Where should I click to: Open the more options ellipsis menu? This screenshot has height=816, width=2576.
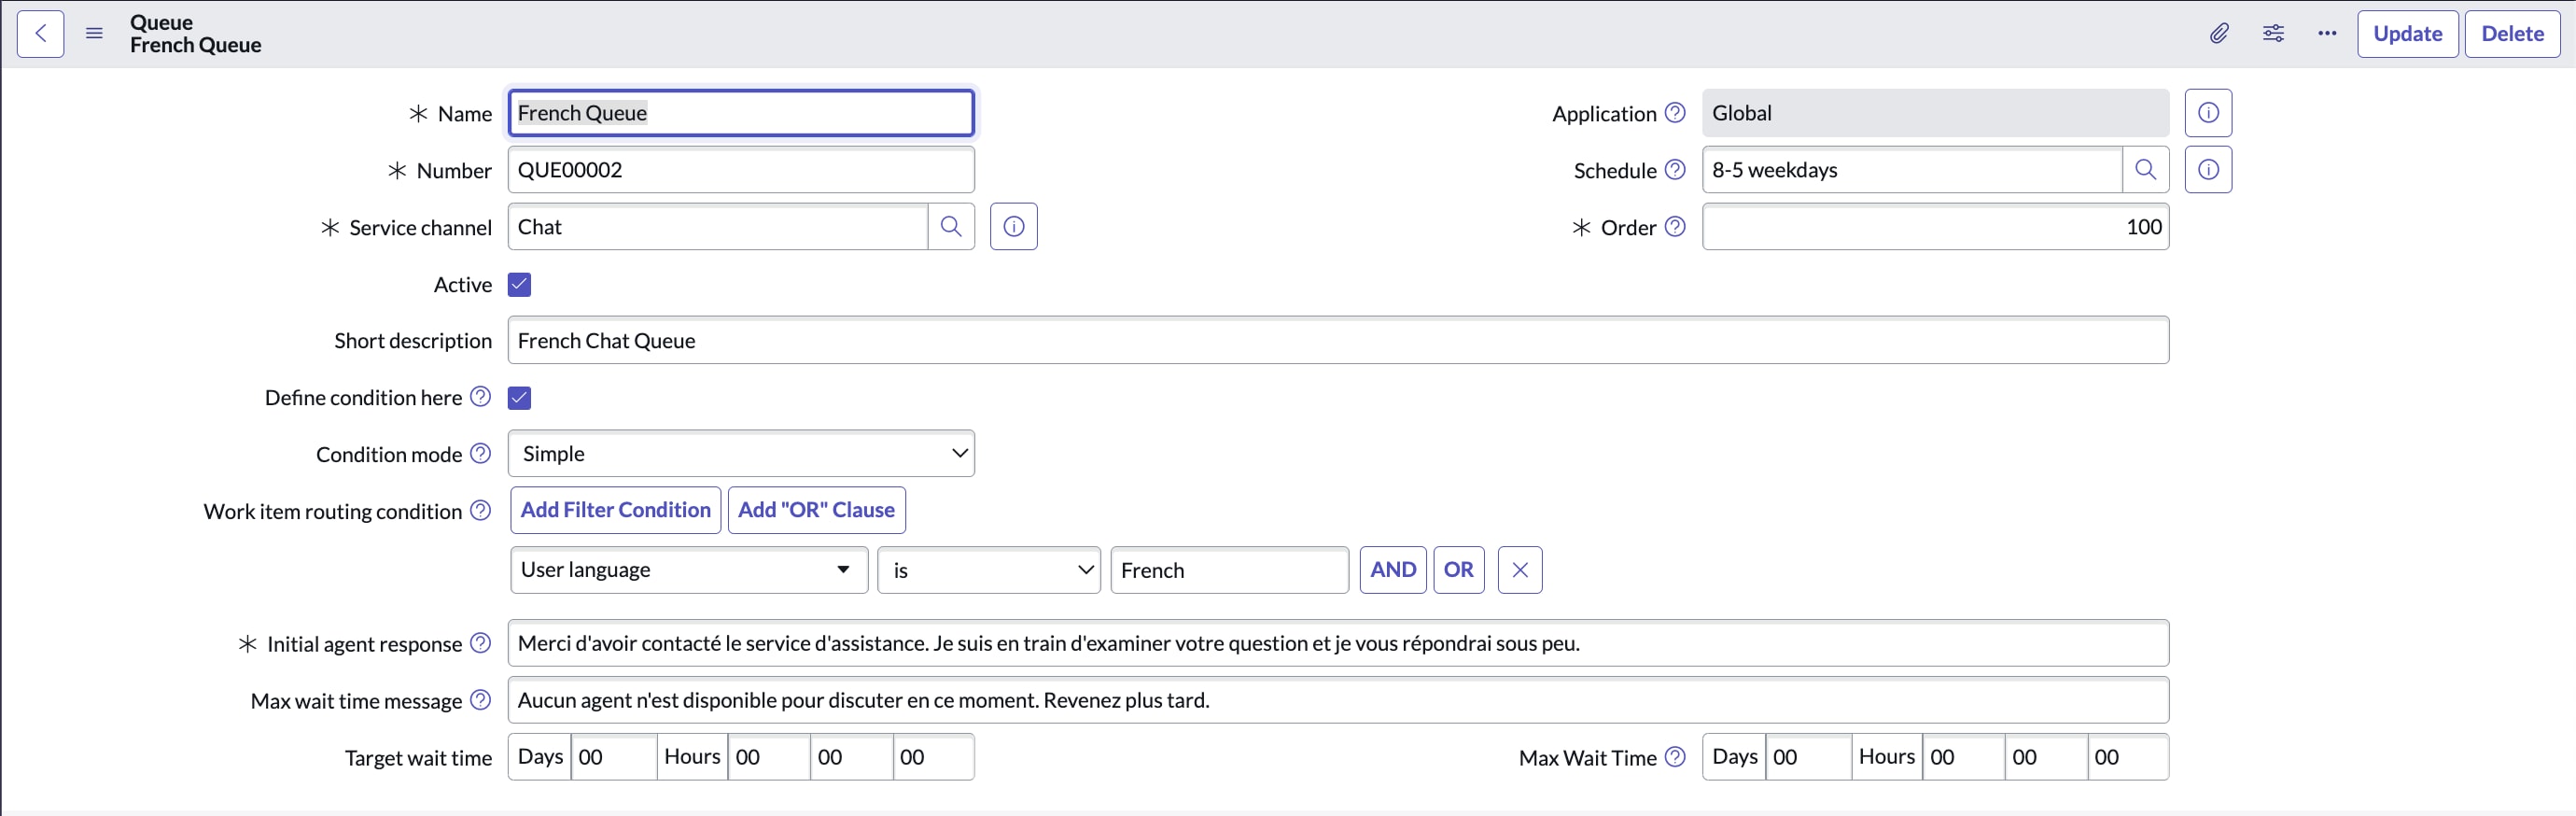tap(2327, 34)
